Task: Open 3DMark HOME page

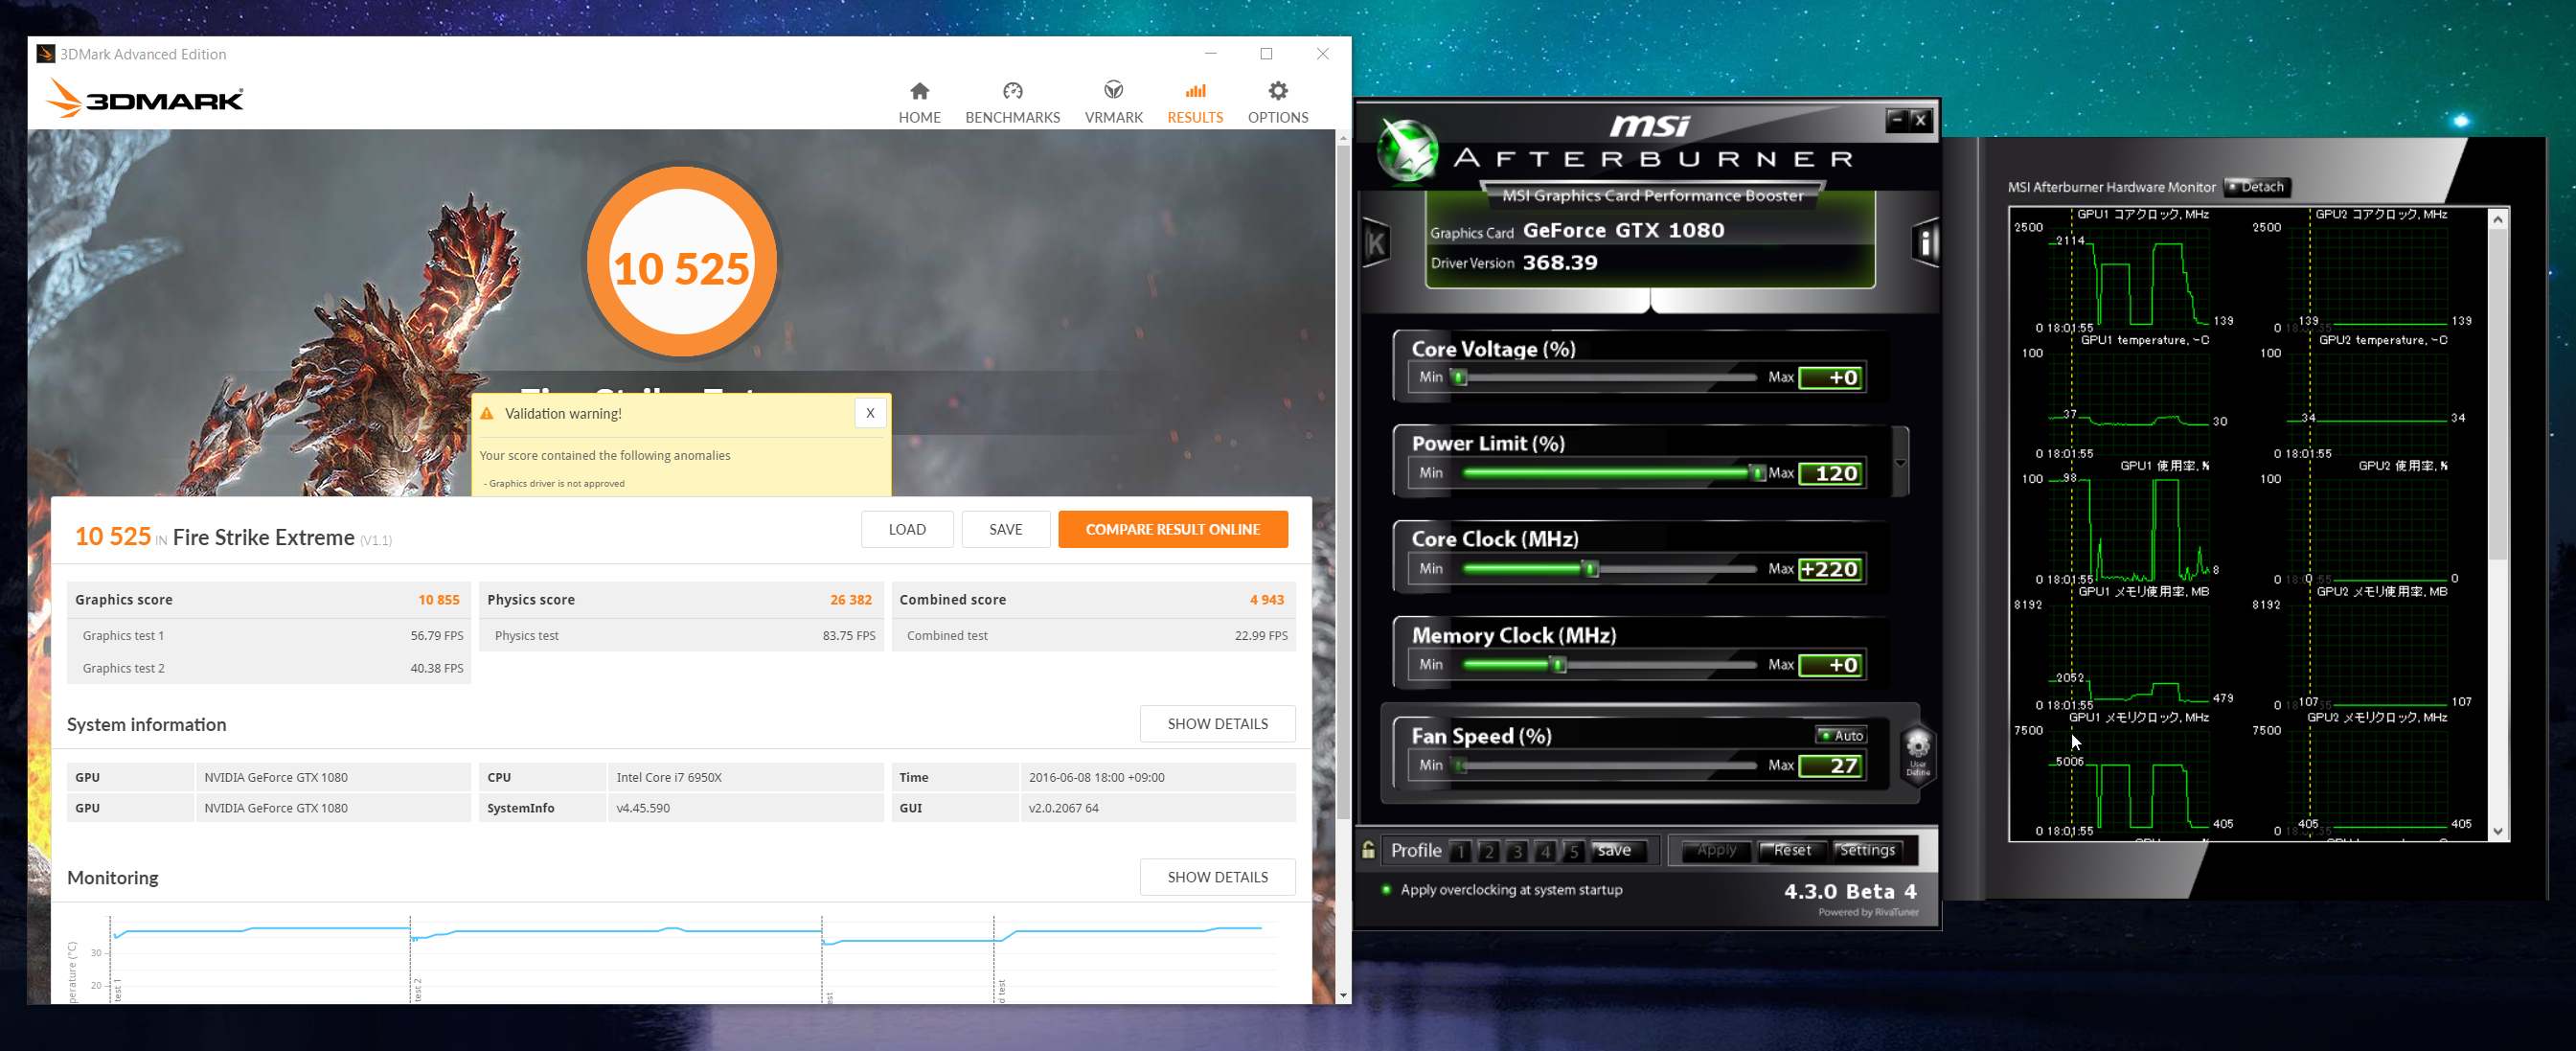Action: 919,103
